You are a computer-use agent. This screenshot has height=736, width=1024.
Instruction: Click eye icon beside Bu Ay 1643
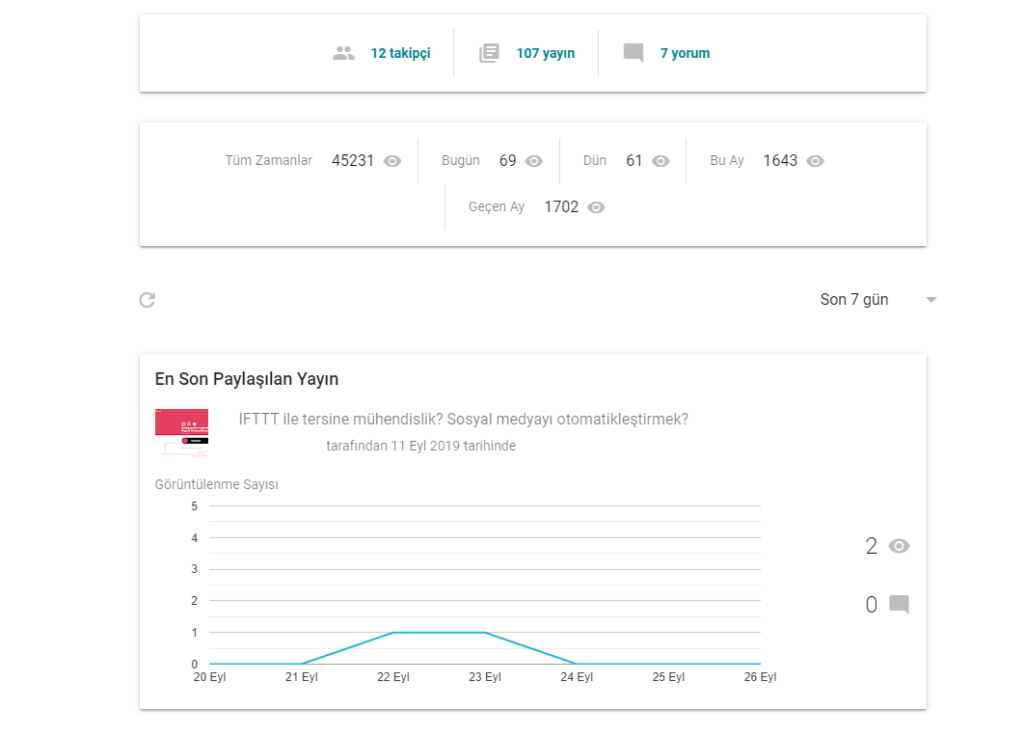pos(815,161)
